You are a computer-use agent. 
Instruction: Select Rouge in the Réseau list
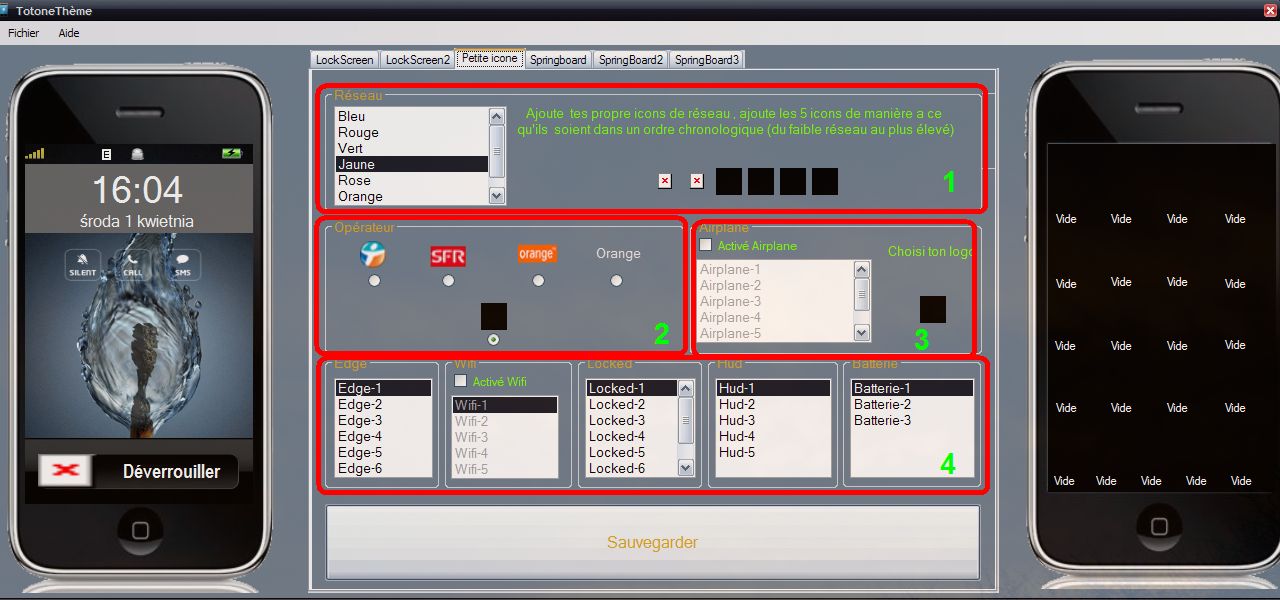pyautogui.click(x=411, y=132)
